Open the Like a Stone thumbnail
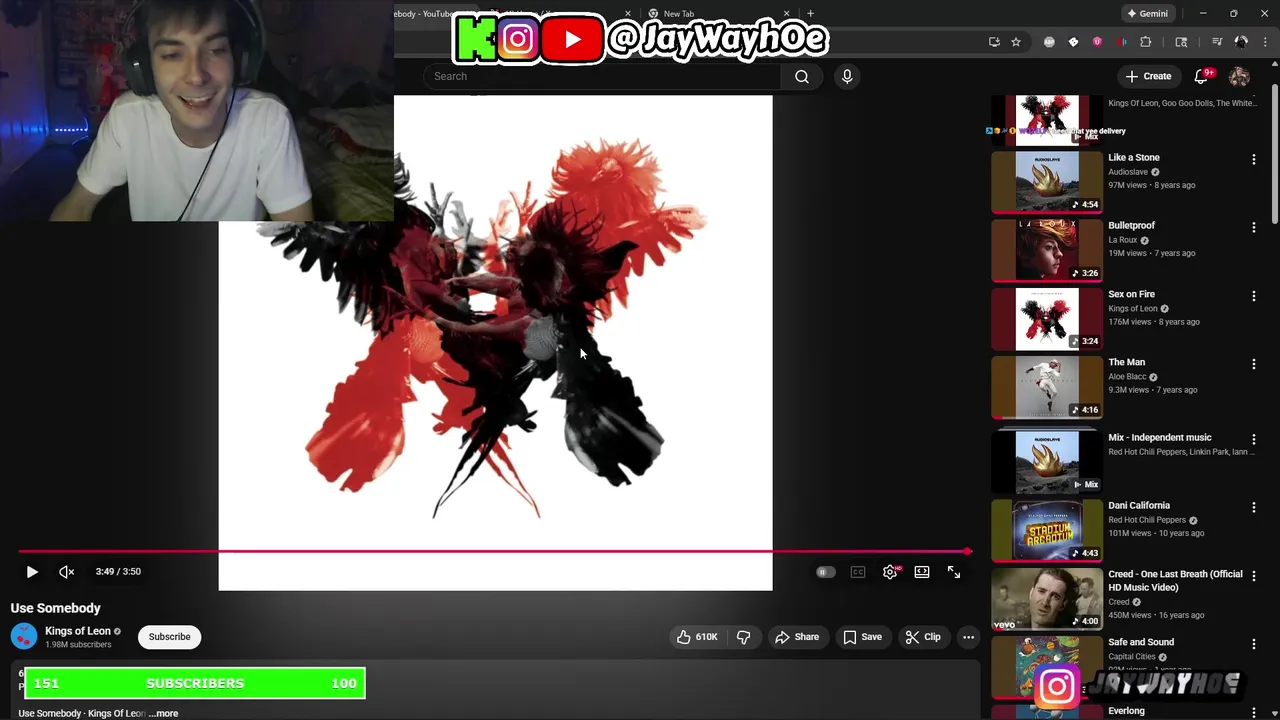 coord(1047,181)
